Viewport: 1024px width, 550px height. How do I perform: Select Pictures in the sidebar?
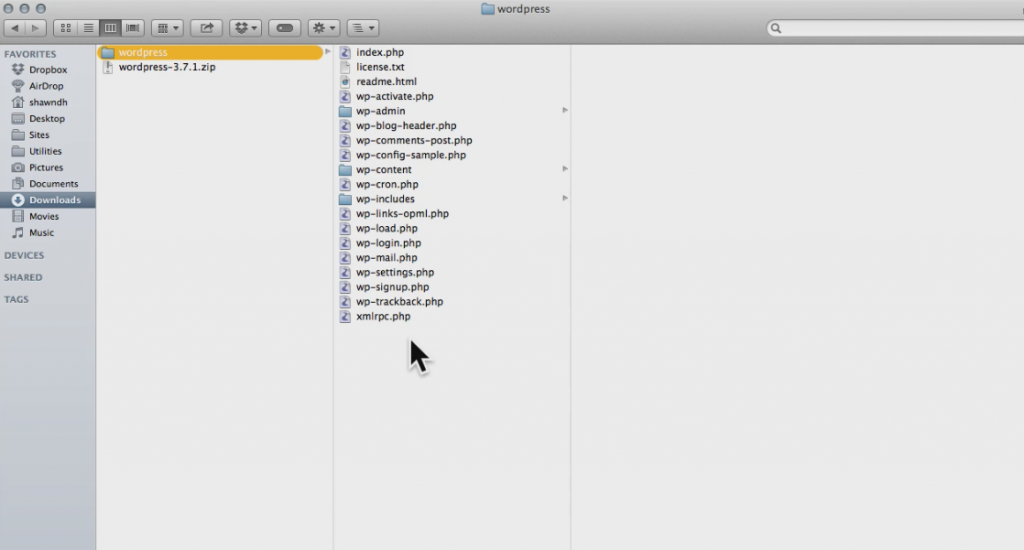point(48,168)
